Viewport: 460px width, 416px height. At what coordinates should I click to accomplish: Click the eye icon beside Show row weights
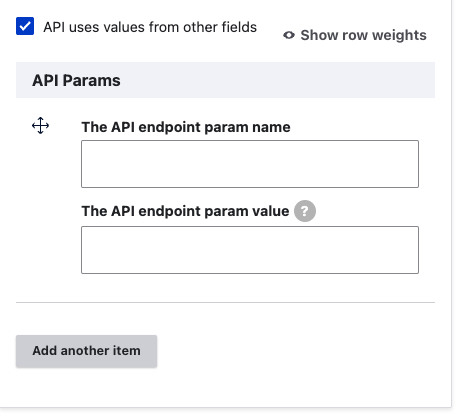(x=289, y=35)
